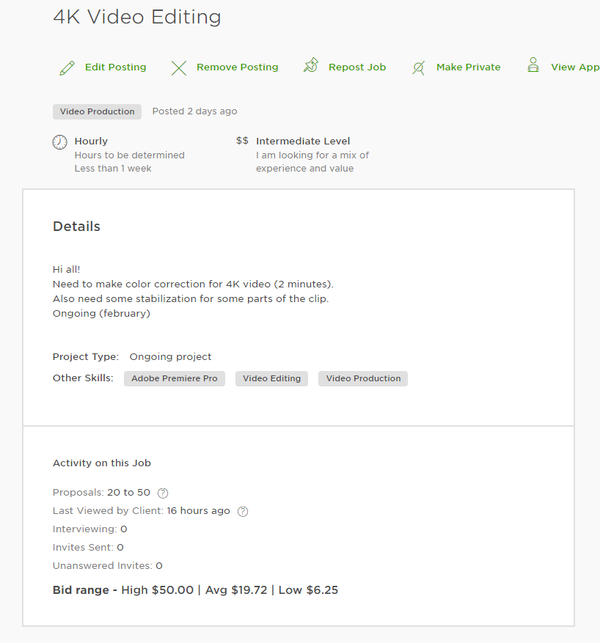Open the View App text link
Screen dimensions: 600x643
coord(575,67)
